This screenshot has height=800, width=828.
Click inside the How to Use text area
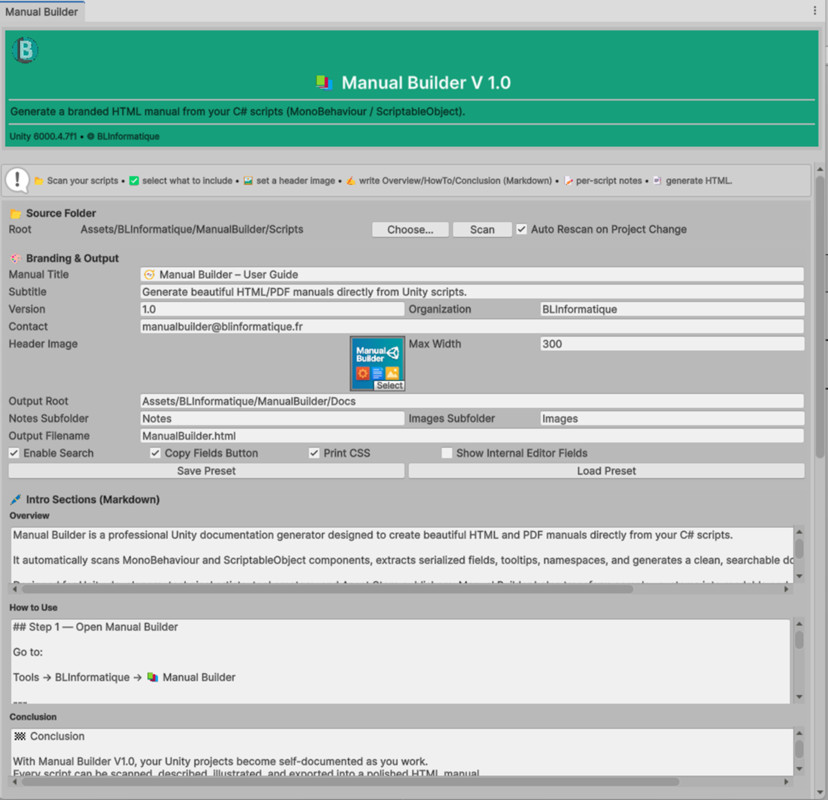[x=400, y=661]
